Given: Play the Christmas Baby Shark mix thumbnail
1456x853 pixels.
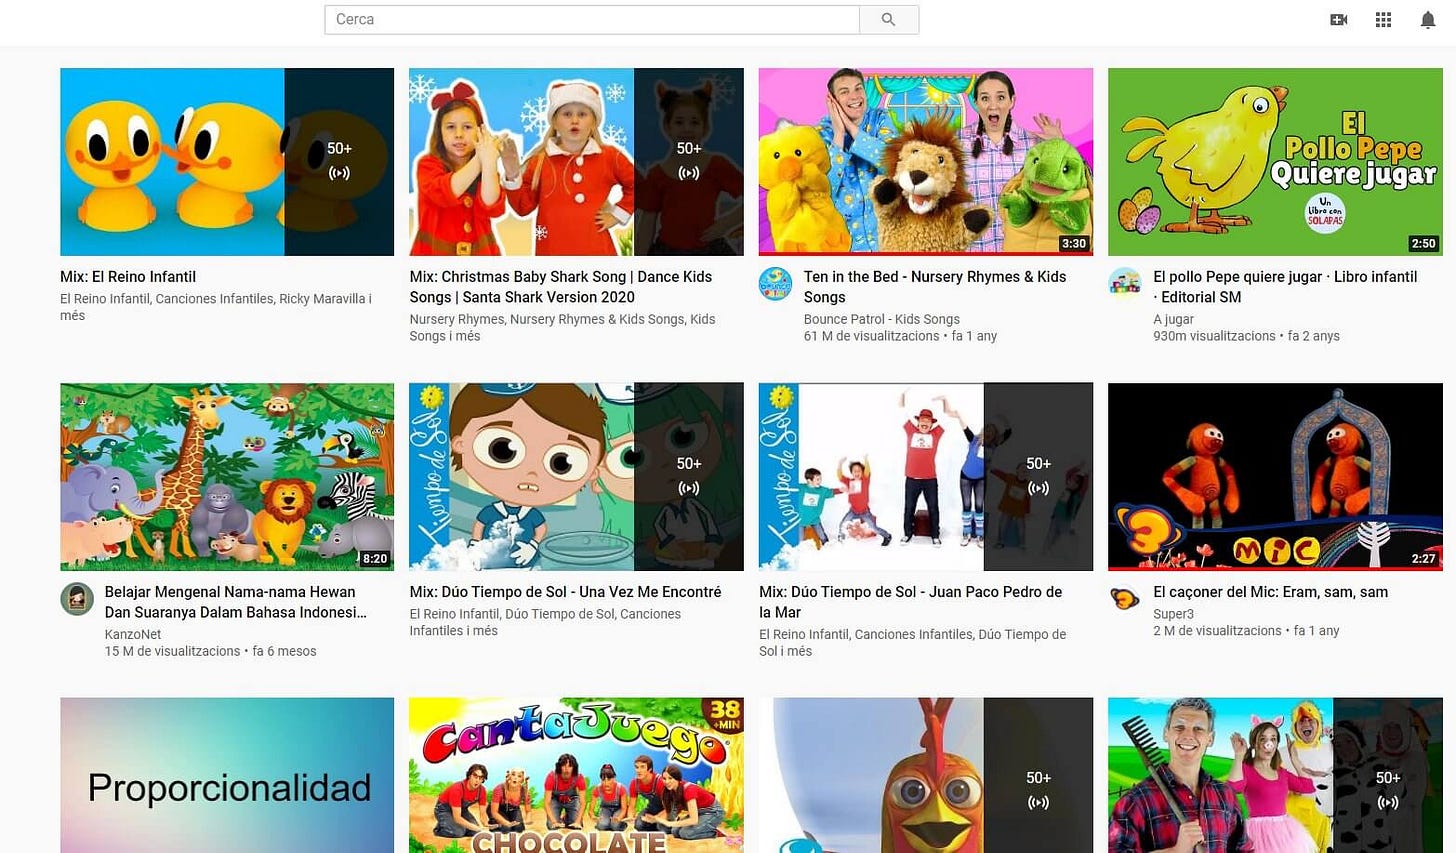Looking at the screenshot, I should click(576, 162).
